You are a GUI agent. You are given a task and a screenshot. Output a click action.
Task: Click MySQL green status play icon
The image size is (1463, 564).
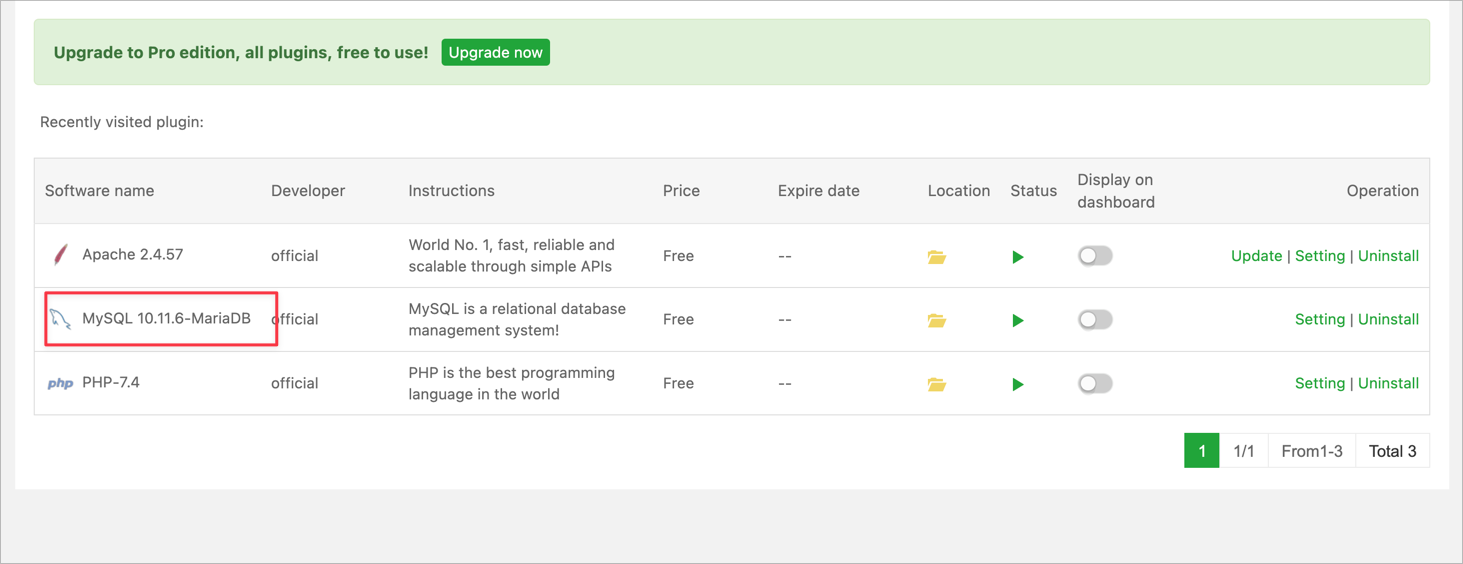coord(1018,321)
